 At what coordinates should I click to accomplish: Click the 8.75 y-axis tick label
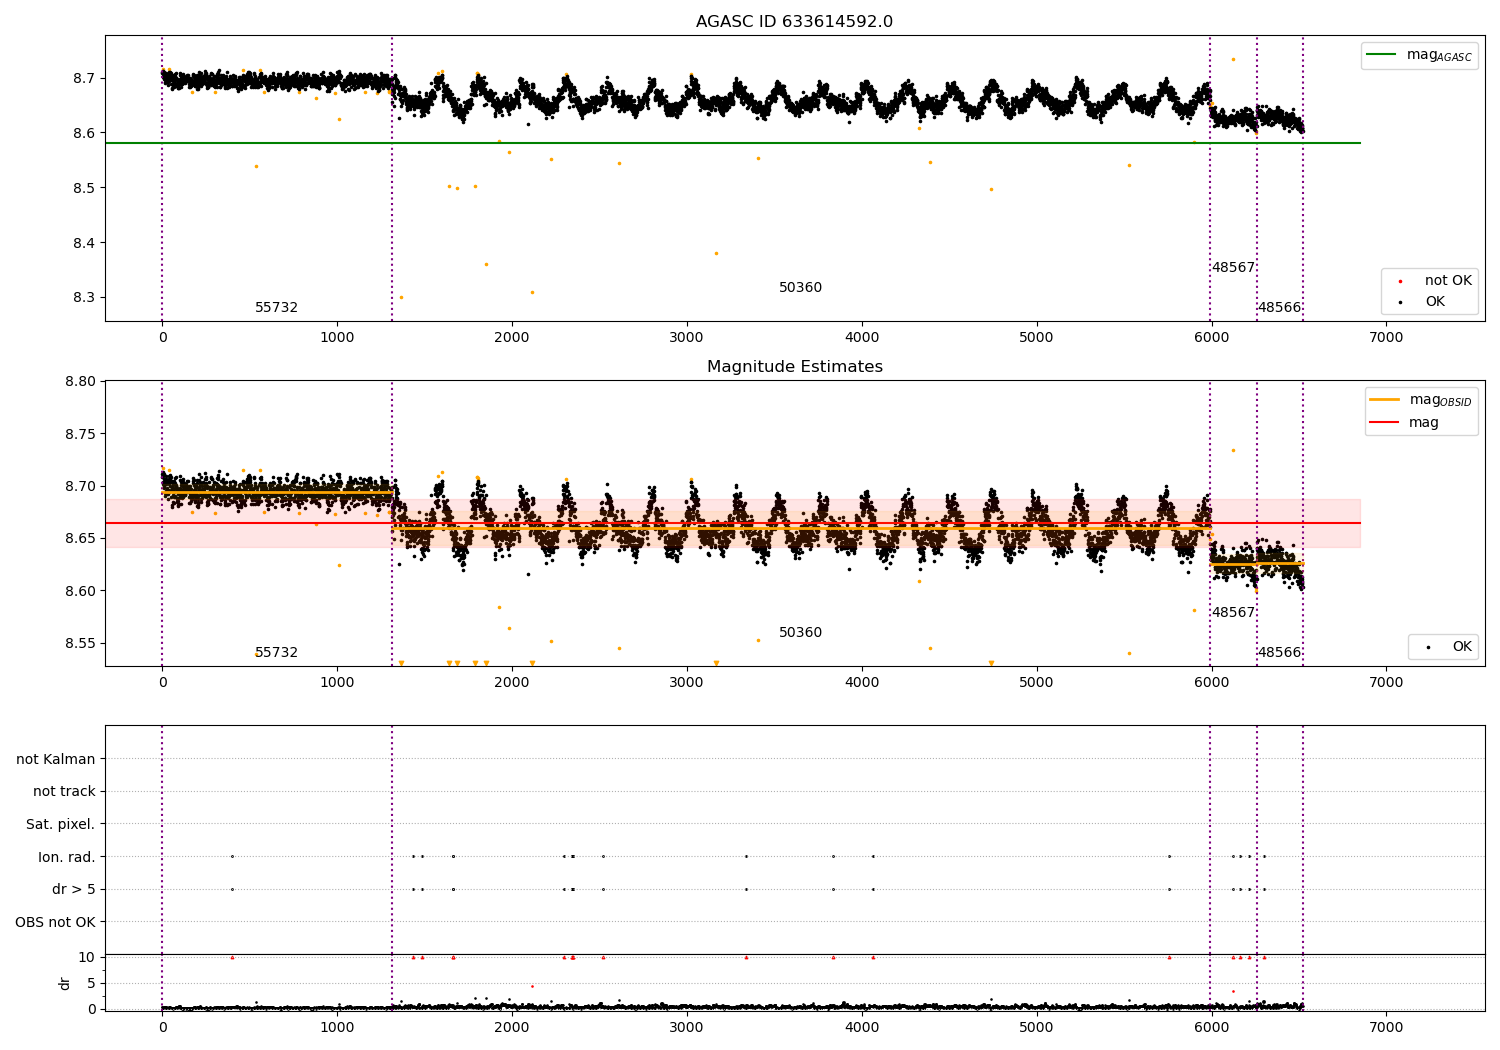tap(80, 434)
